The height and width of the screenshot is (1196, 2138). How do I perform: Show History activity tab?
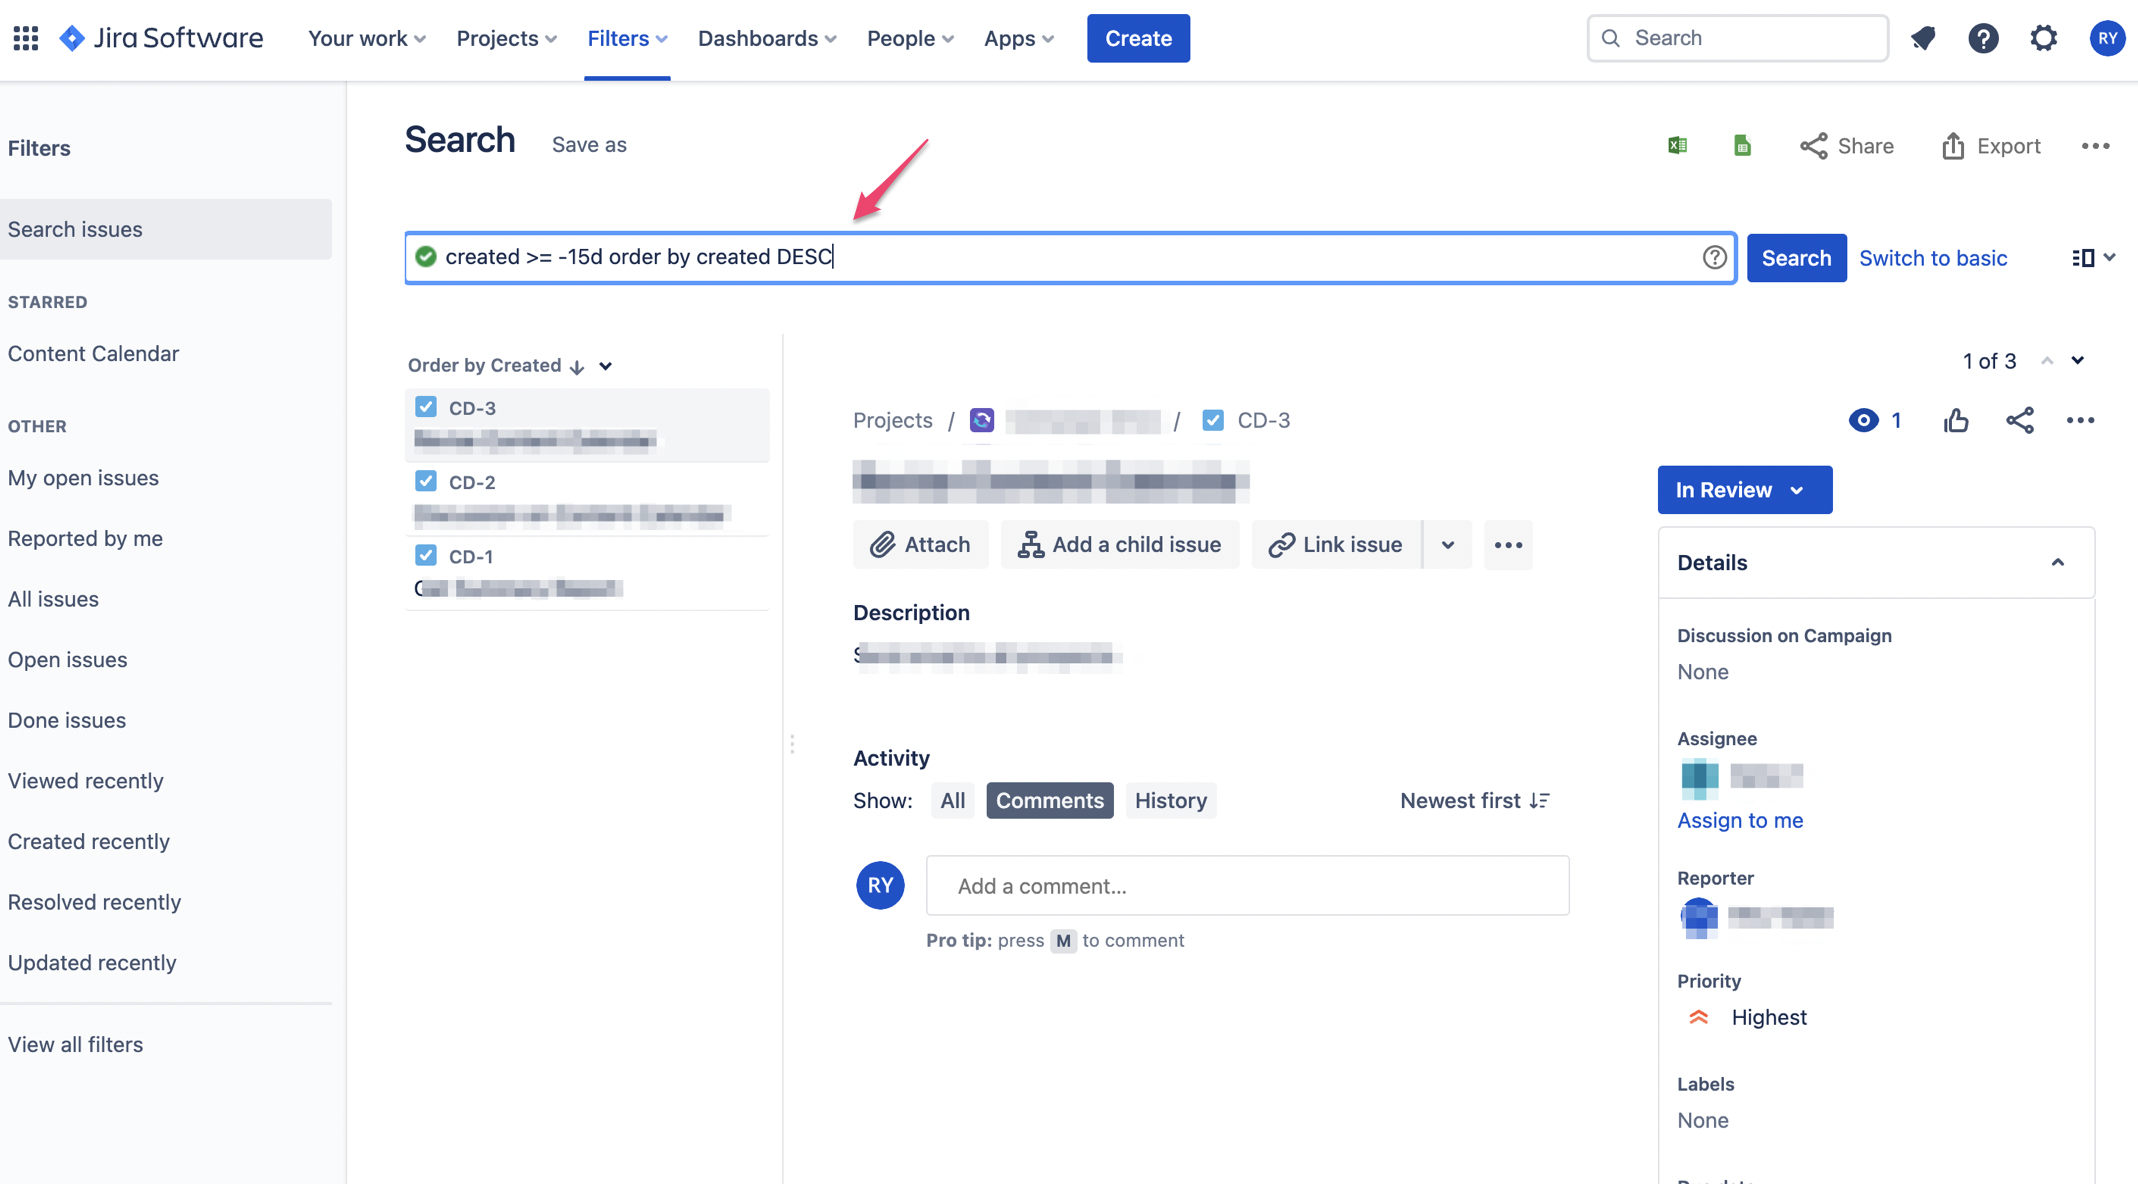(1170, 800)
